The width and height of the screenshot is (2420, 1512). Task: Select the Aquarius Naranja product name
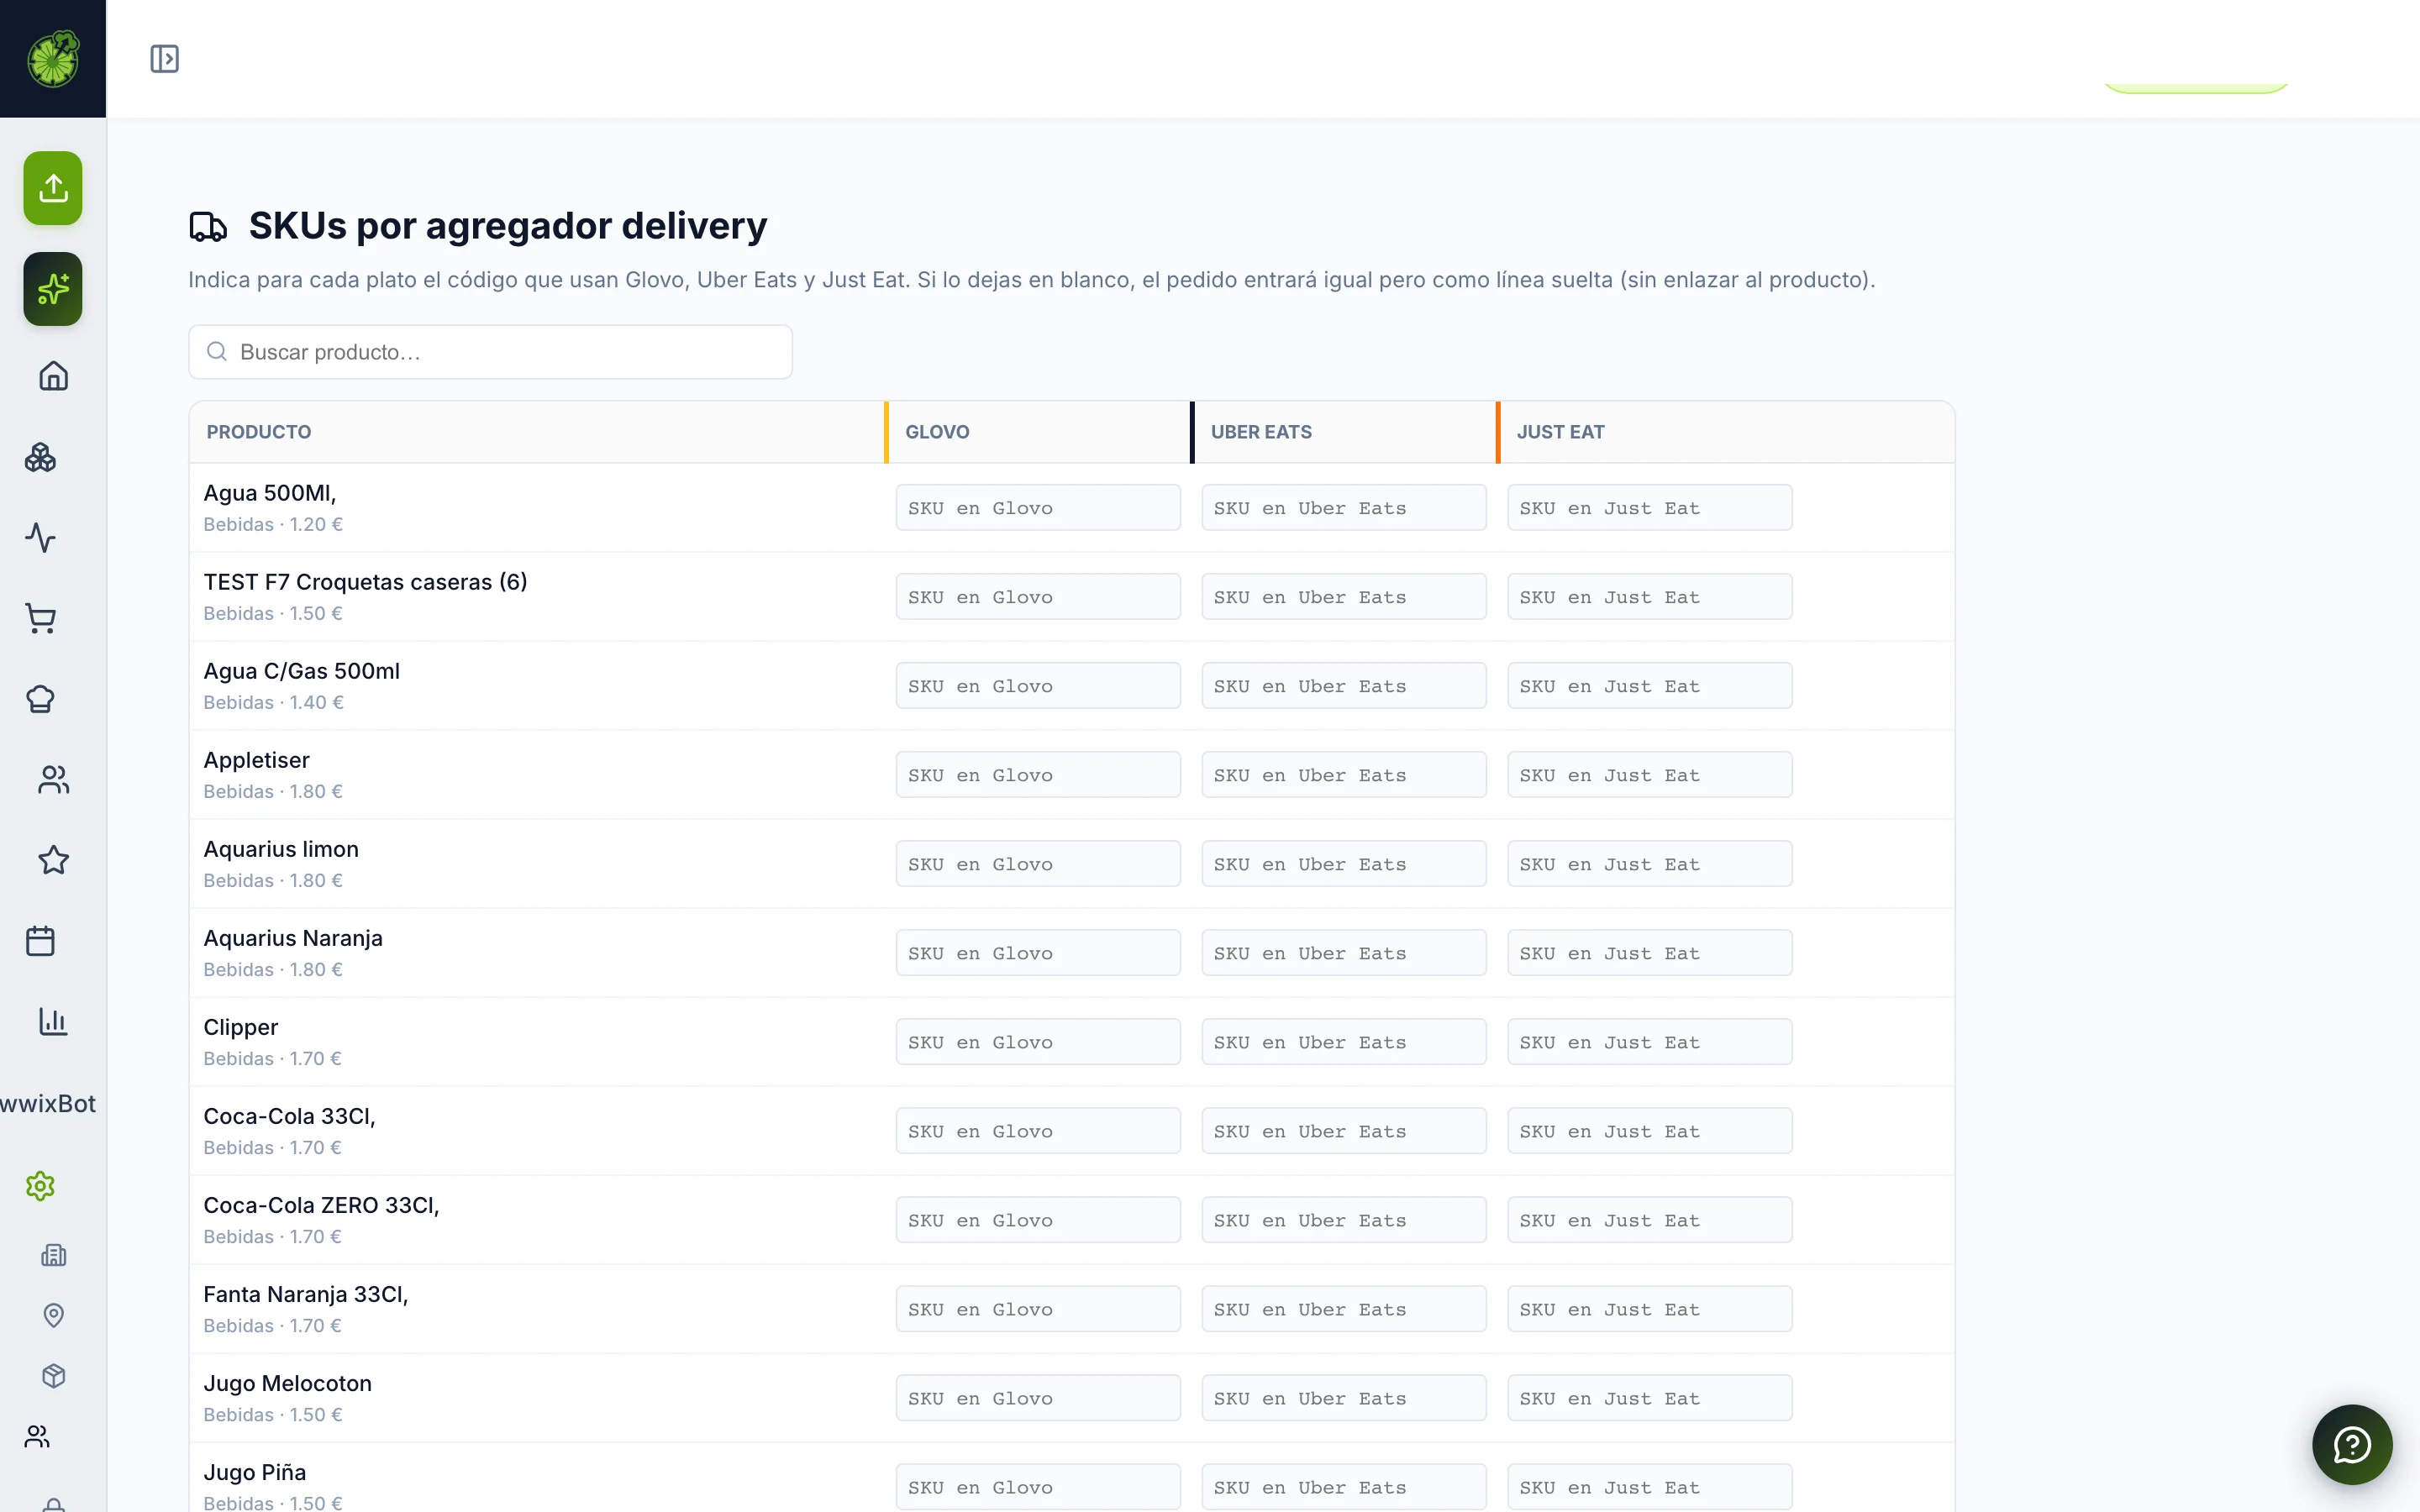(x=293, y=938)
